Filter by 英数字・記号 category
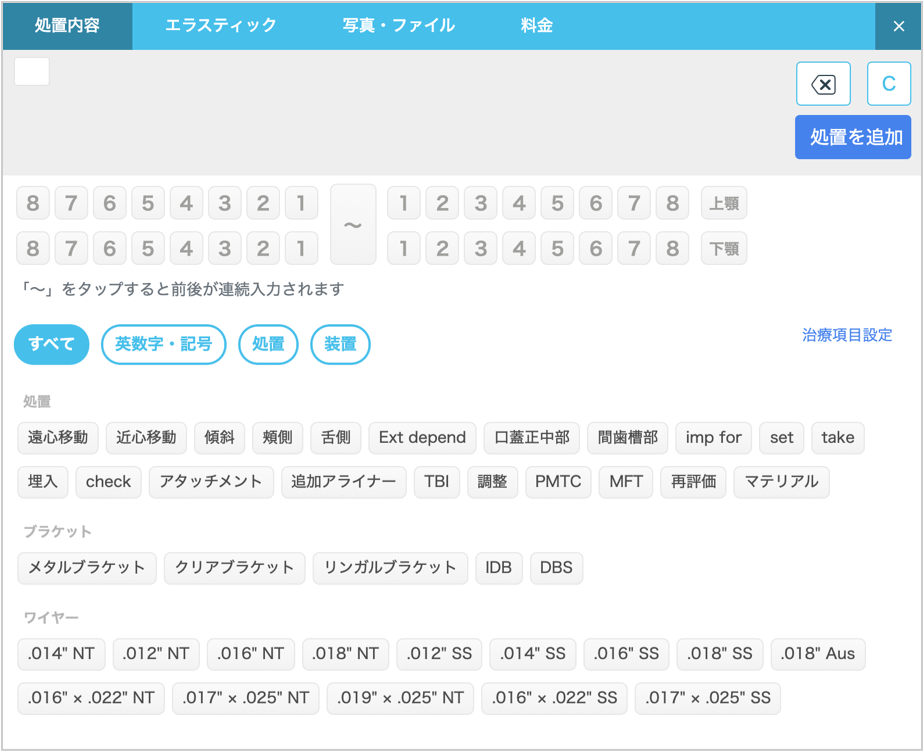The height and width of the screenshot is (752, 924). 163,344
